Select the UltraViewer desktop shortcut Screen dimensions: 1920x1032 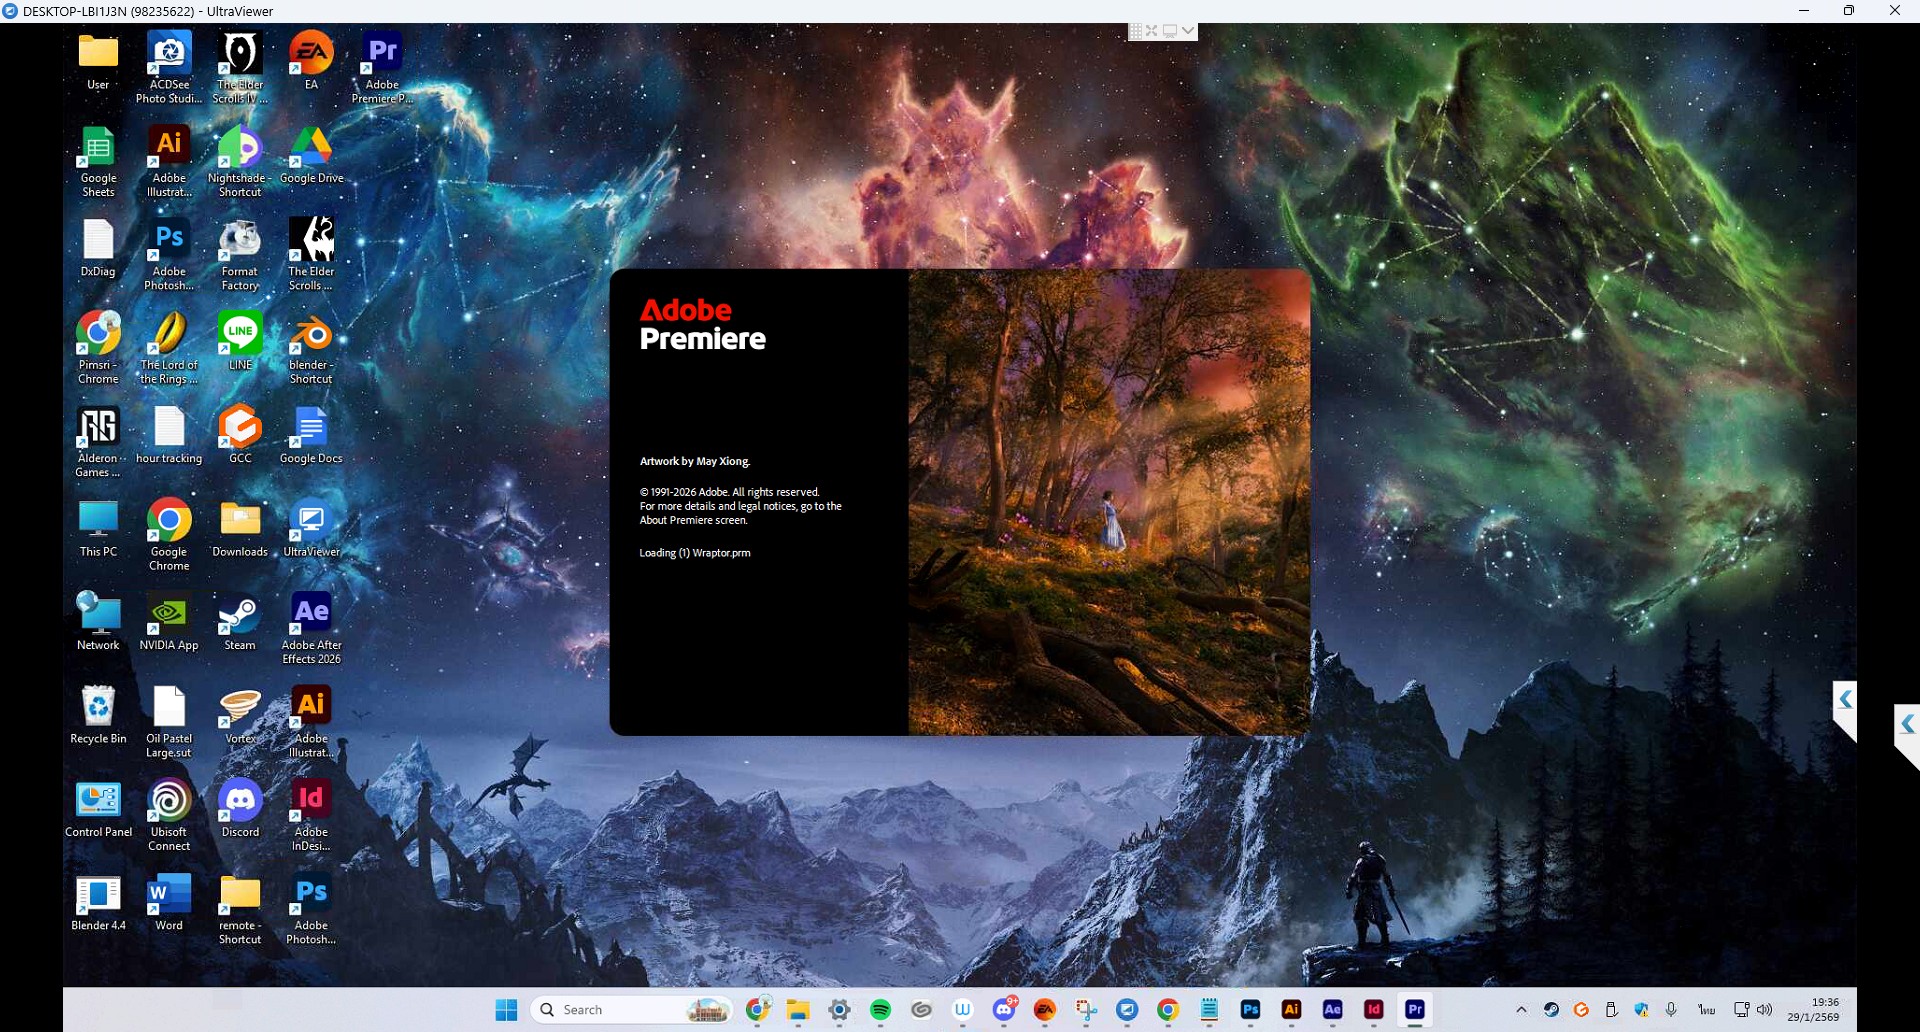coord(311,529)
